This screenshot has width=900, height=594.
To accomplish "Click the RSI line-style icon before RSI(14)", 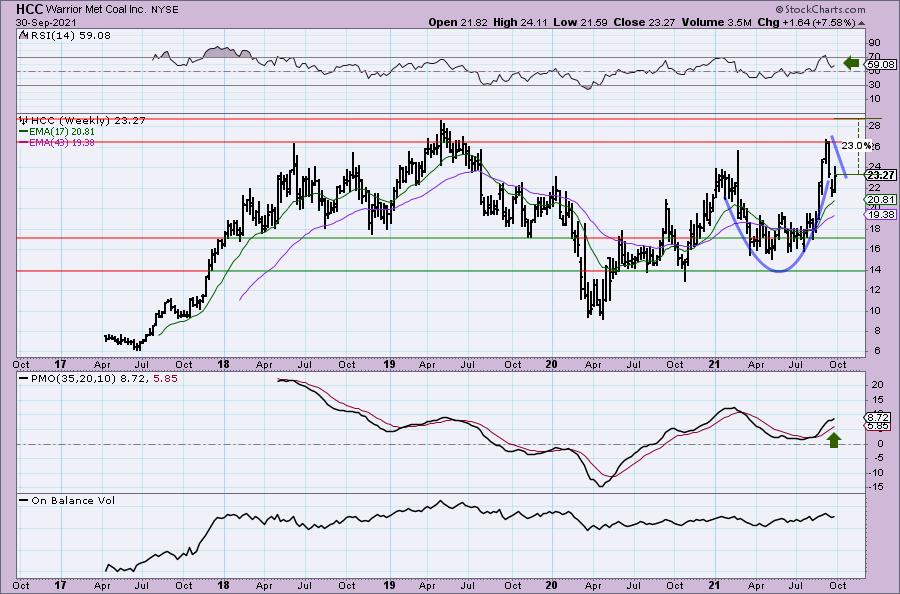I will pyautogui.click(x=23, y=35).
